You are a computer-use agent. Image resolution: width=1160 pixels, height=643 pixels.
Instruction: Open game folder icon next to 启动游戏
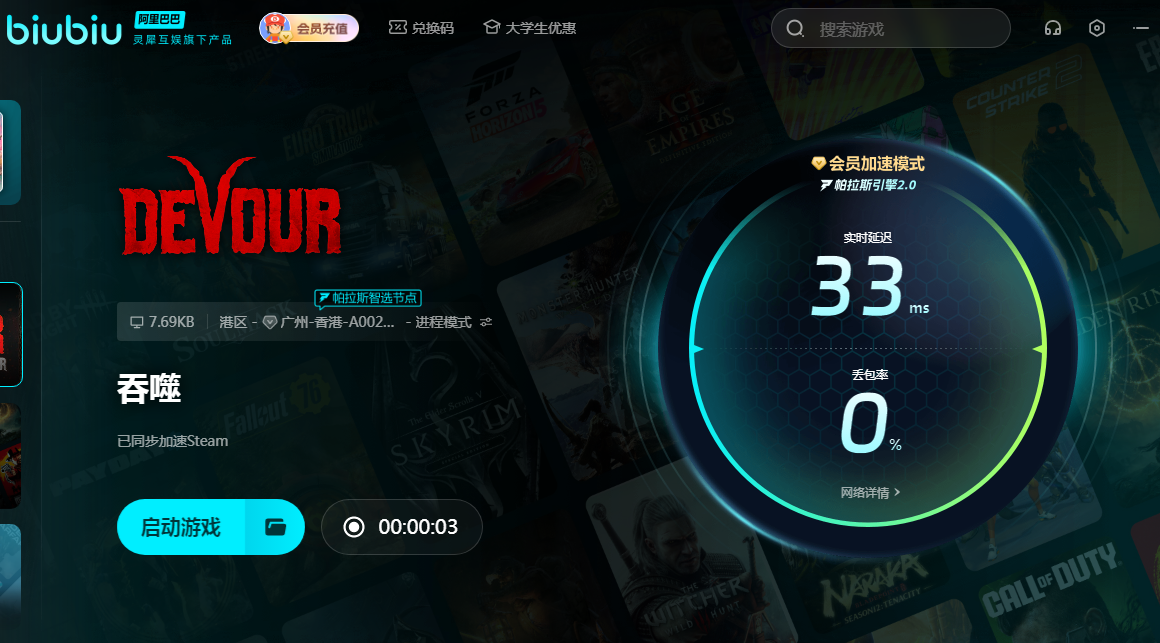pos(275,527)
